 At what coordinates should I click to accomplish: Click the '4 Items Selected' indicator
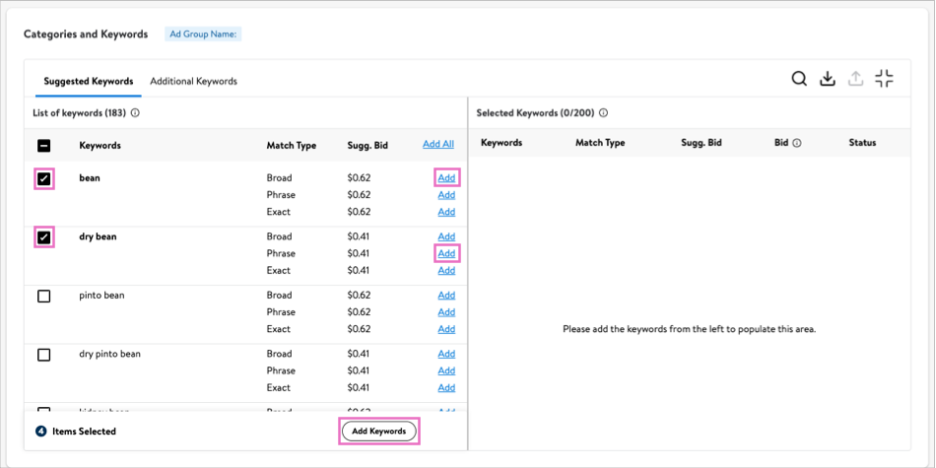[x=76, y=431]
